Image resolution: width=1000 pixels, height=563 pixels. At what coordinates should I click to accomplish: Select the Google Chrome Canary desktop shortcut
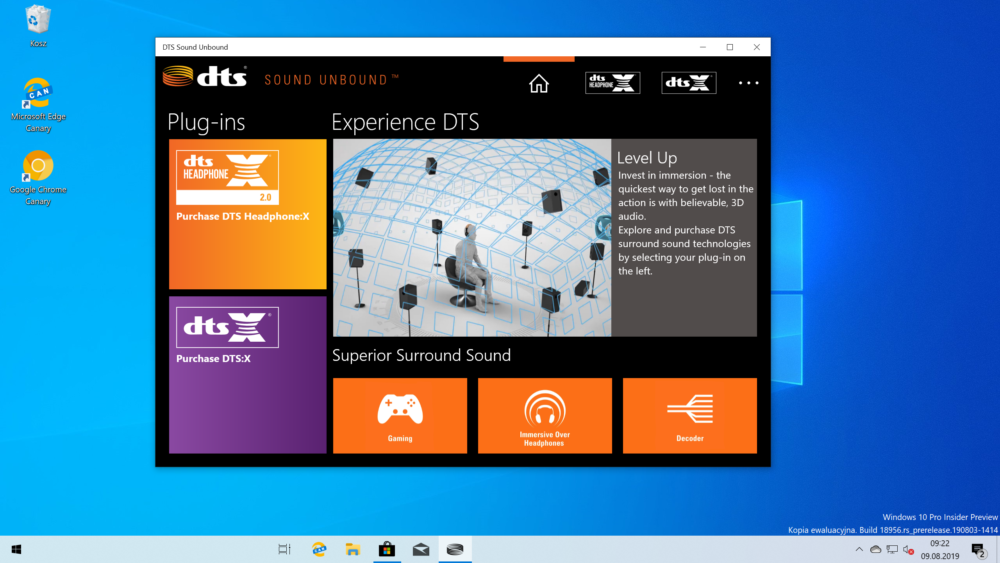[x=38, y=178]
